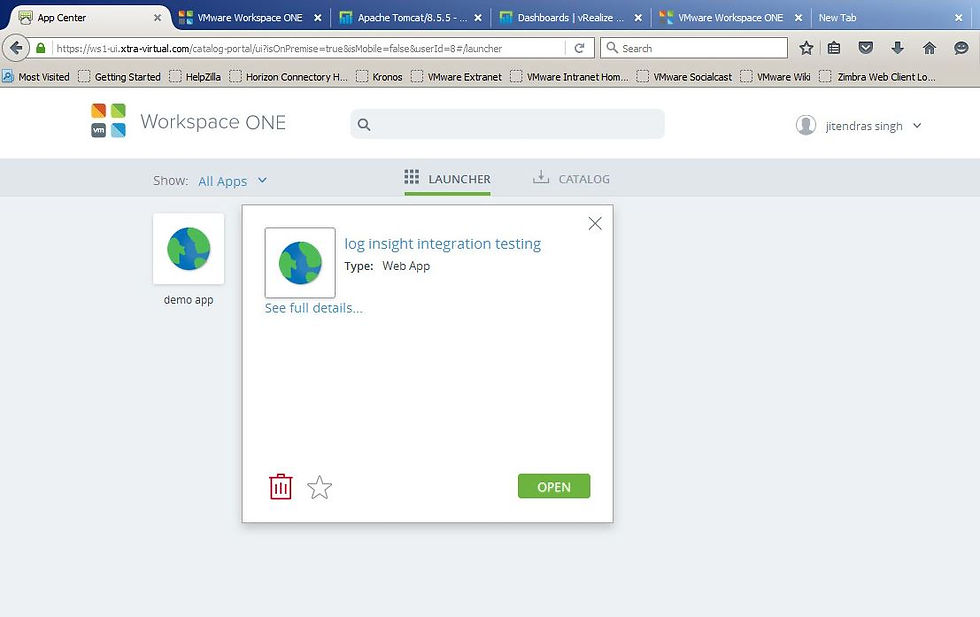Click the demo app label
Screen dimensions: 980x617
[188, 300]
